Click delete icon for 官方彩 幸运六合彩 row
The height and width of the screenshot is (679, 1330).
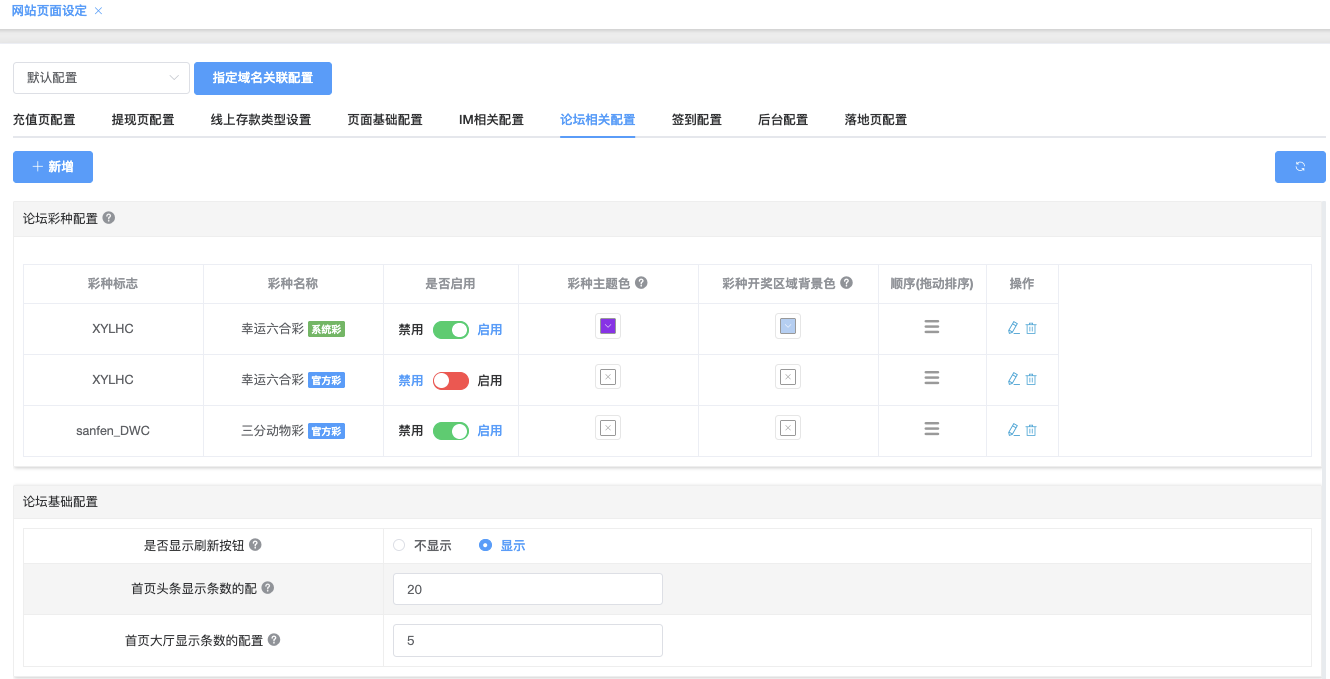[x=1031, y=379]
